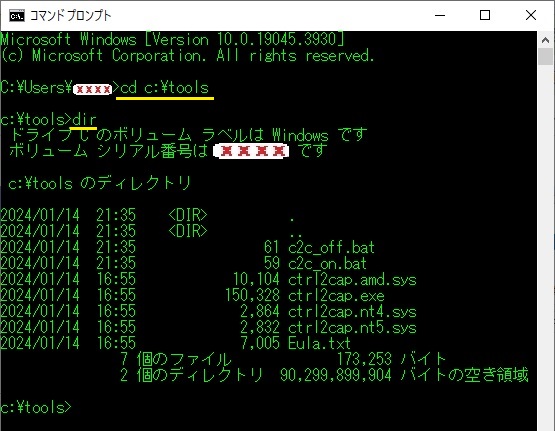Click the vertical scrollbar thumb
The image size is (555, 431).
click(x=545, y=57)
